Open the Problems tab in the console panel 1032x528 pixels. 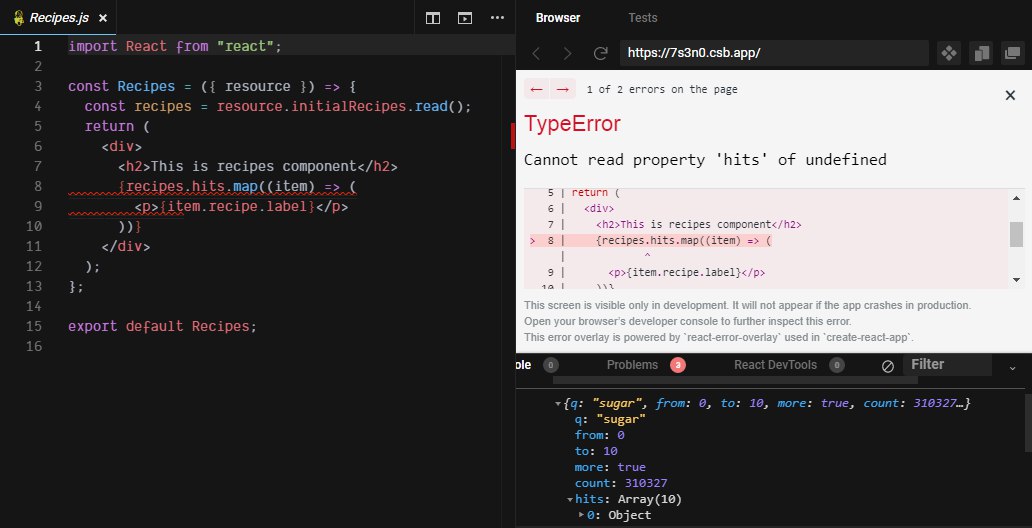[x=632, y=365]
